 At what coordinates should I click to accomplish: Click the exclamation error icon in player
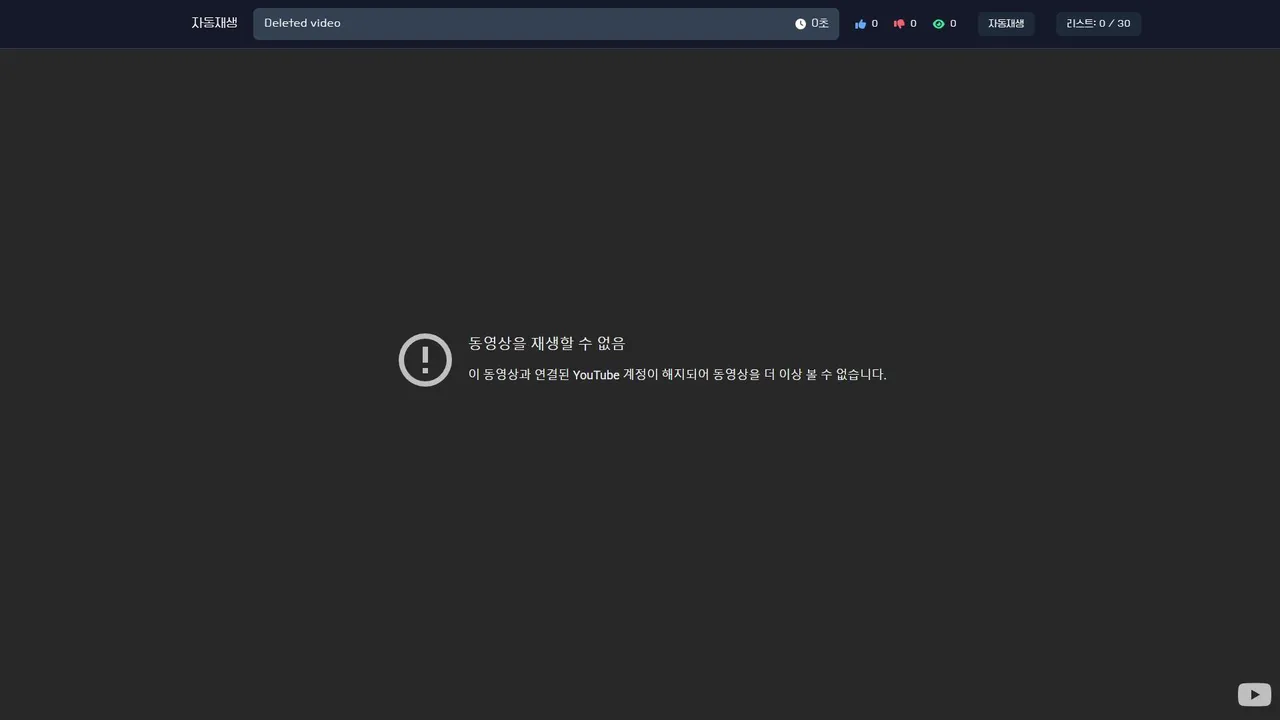pos(425,360)
